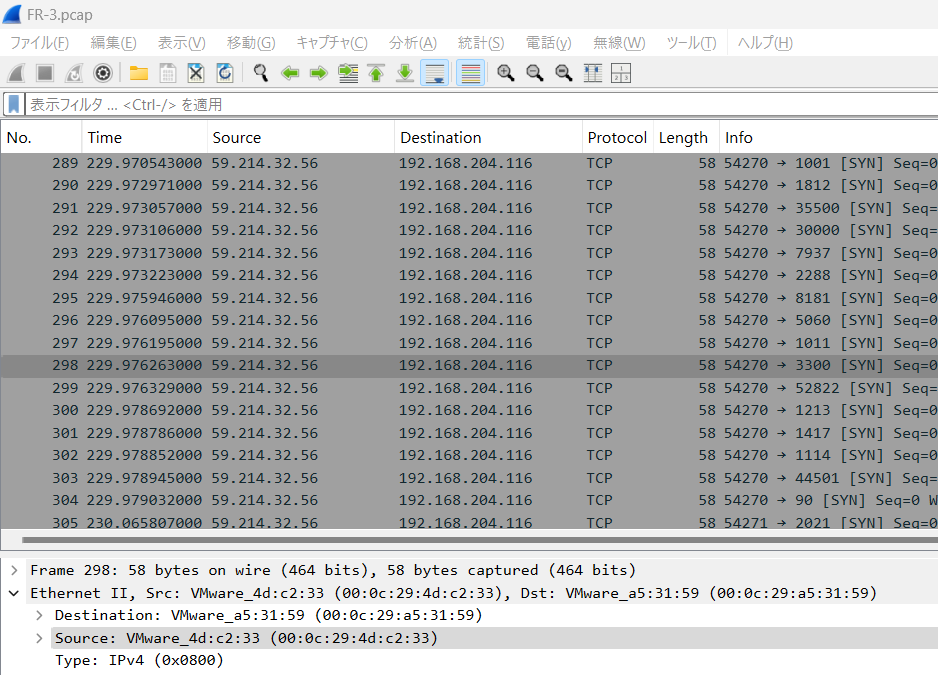Click the display filter bookmark icon
938x675 pixels.
click(x=14, y=104)
